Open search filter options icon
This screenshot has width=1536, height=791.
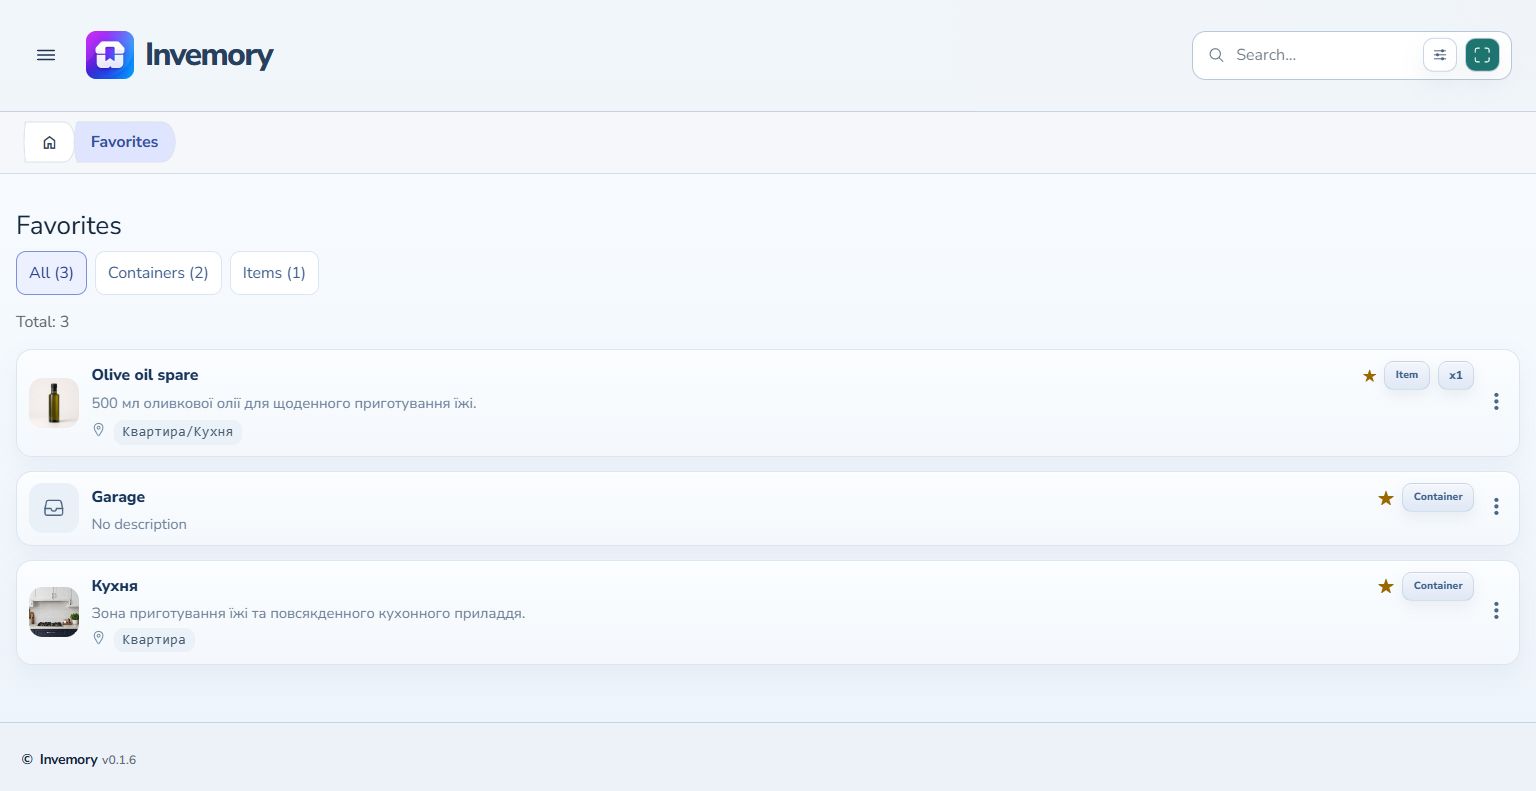pyautogui.click(x=1440, y=55)
